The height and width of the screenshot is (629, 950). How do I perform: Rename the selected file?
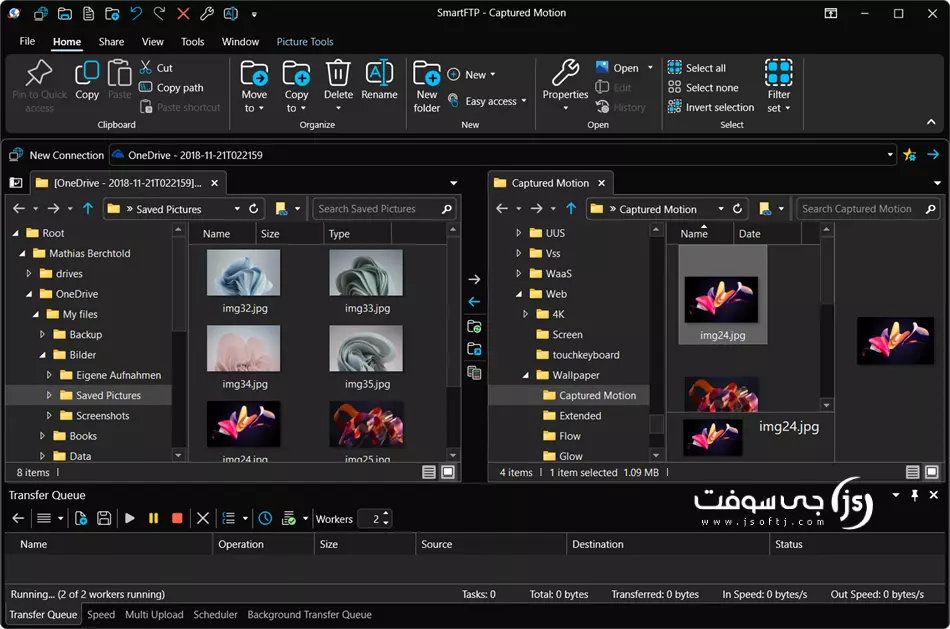pyautogui.click(x=379, y=80)
